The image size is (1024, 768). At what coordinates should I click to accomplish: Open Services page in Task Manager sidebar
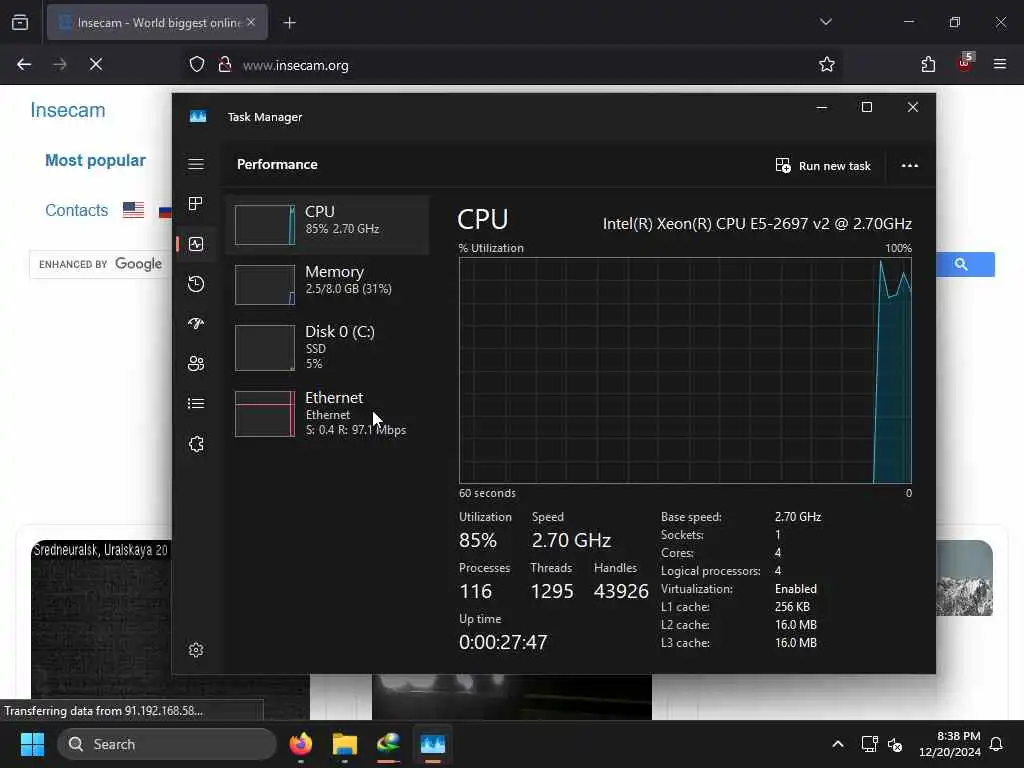pos(196,444)
